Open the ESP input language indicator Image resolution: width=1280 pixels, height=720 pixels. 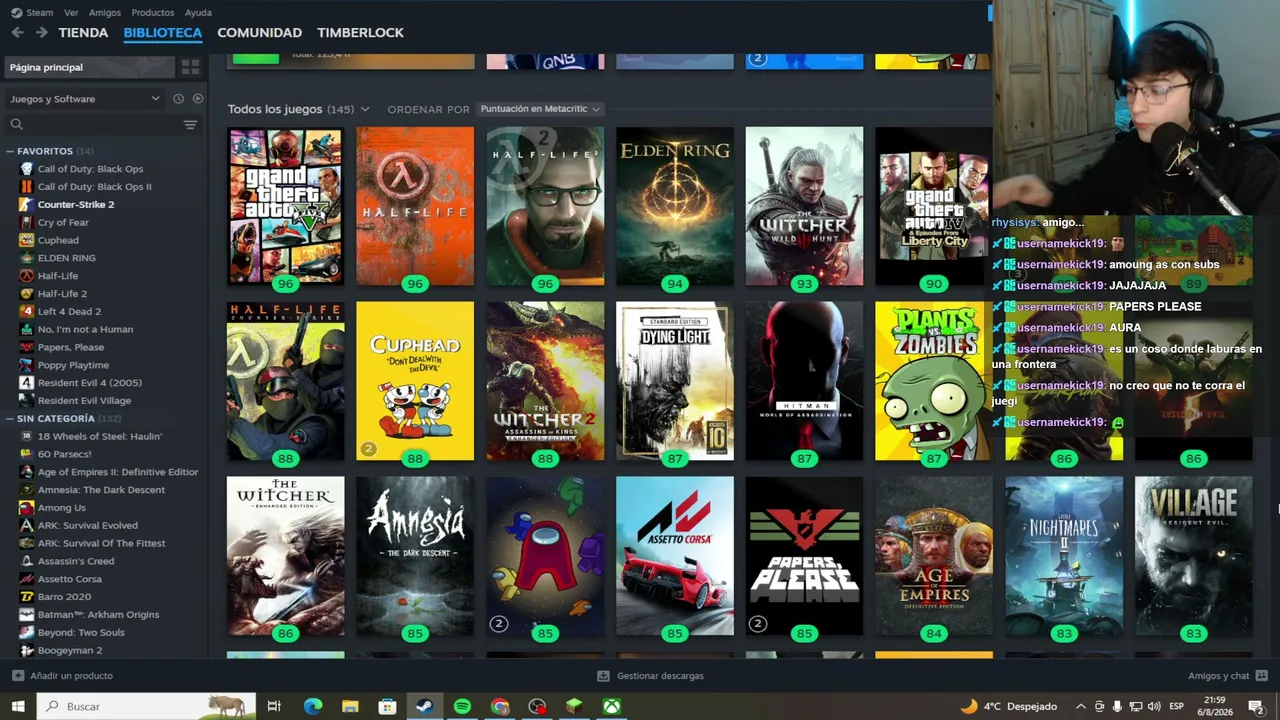tap(1177, 706)
